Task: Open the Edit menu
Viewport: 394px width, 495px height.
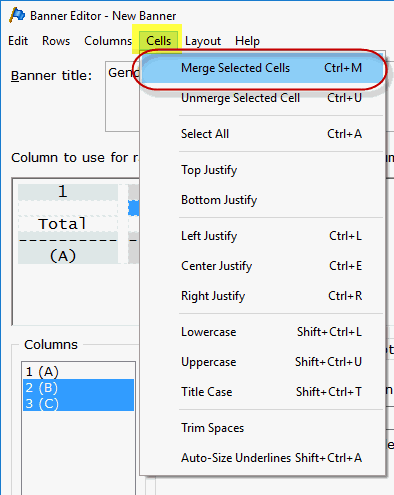Action: click(x=18, y=41)
